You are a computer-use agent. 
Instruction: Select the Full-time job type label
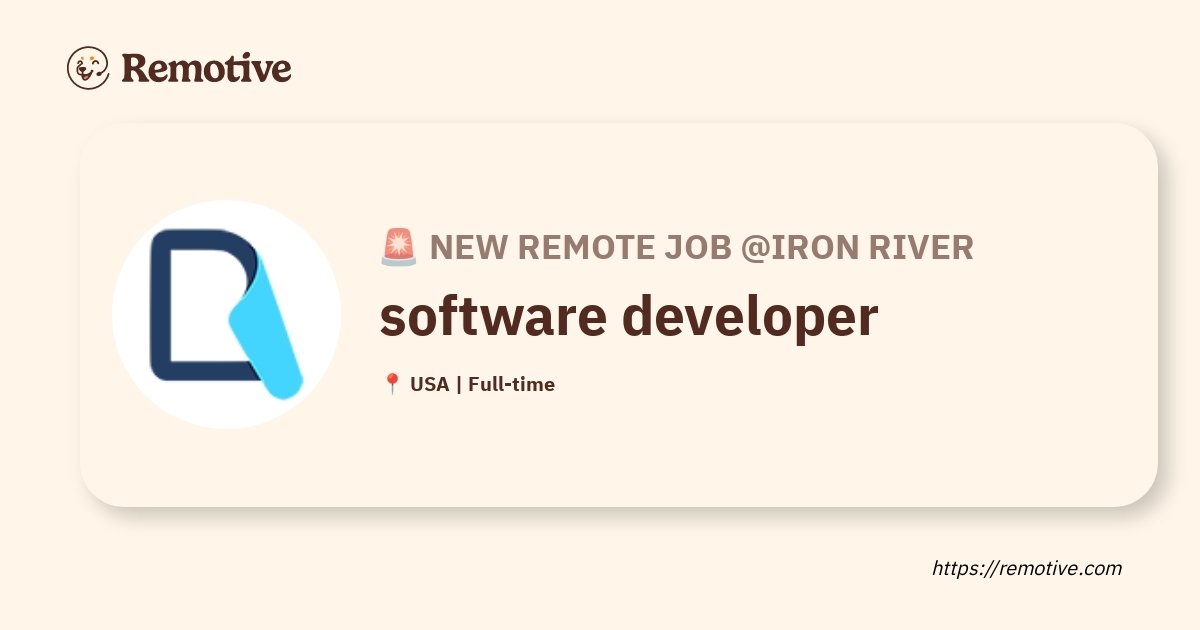pyautogui.click(x=511, y=384)
